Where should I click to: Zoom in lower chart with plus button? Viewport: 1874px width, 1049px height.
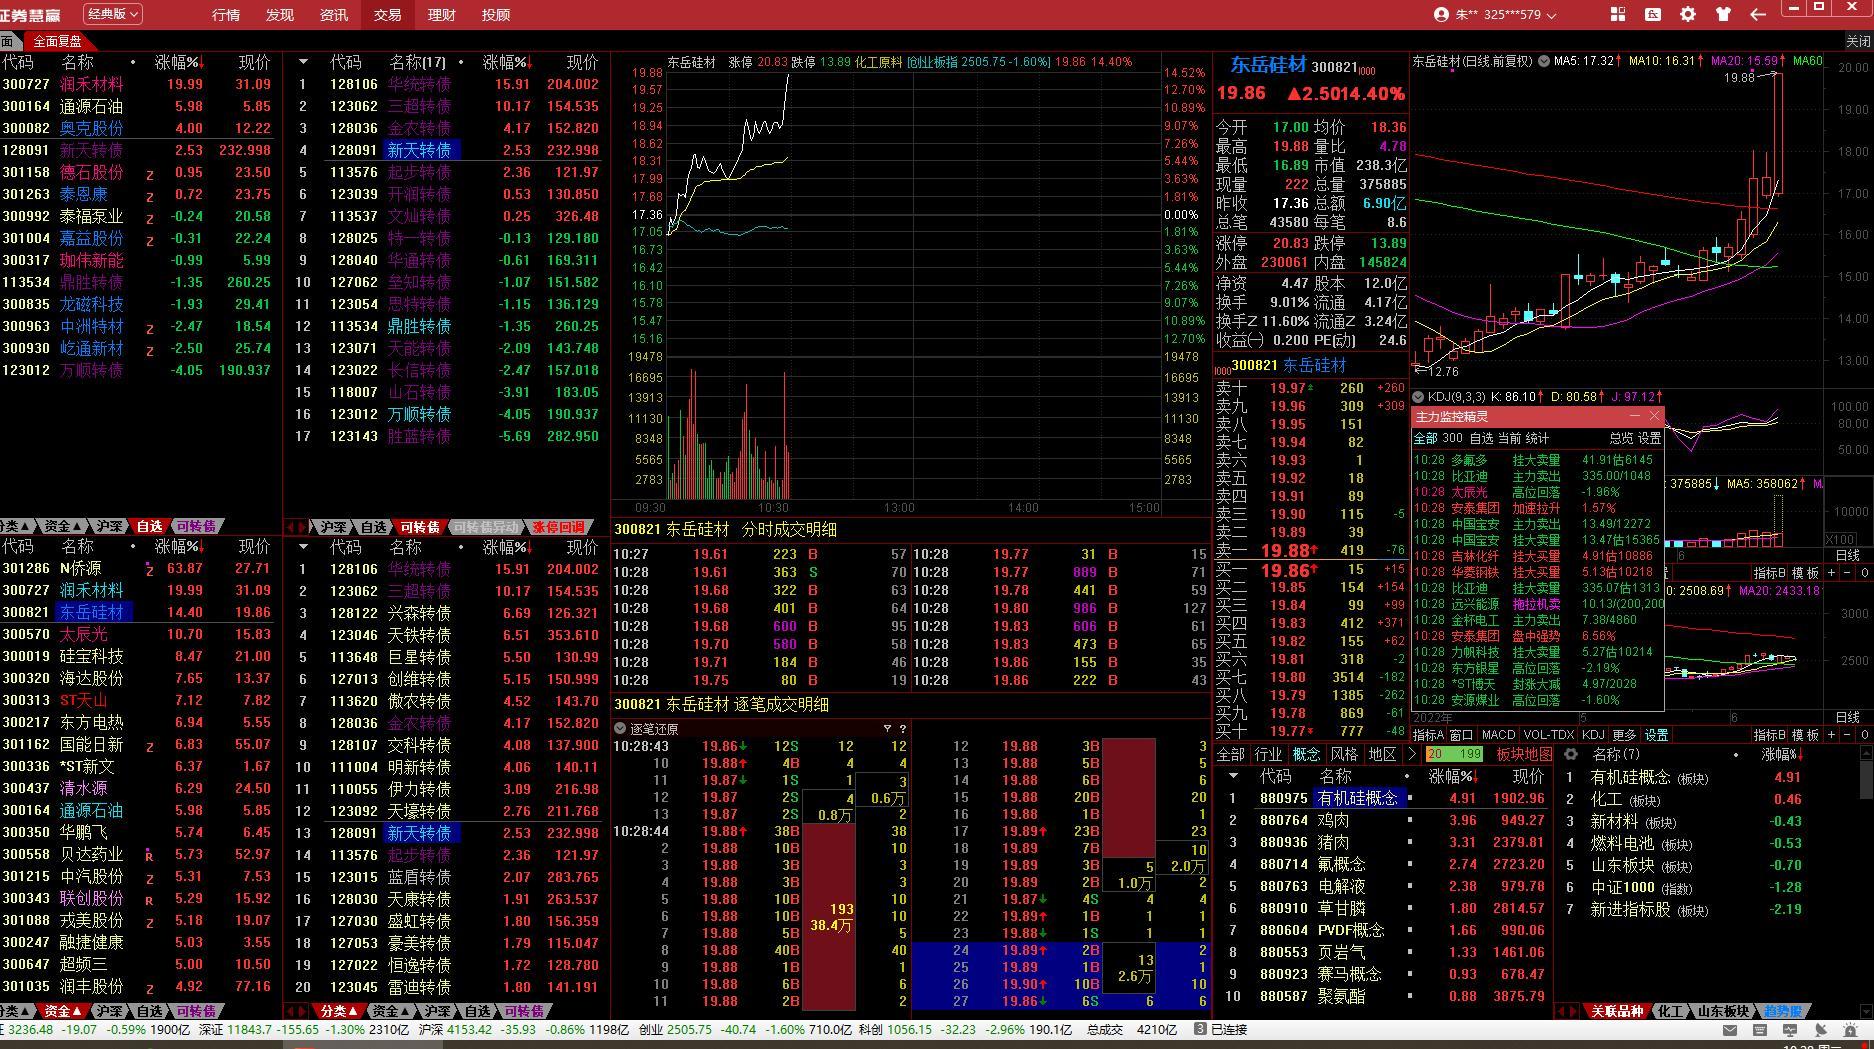pos(1832,735)
